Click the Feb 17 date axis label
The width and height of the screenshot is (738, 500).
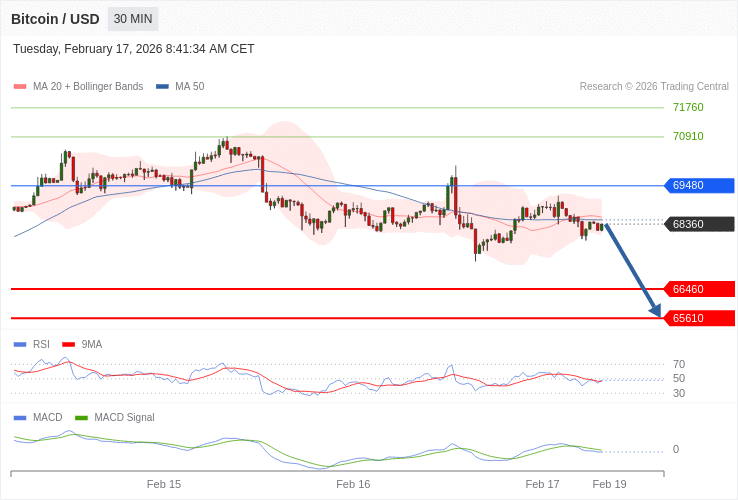click(542, 484)
